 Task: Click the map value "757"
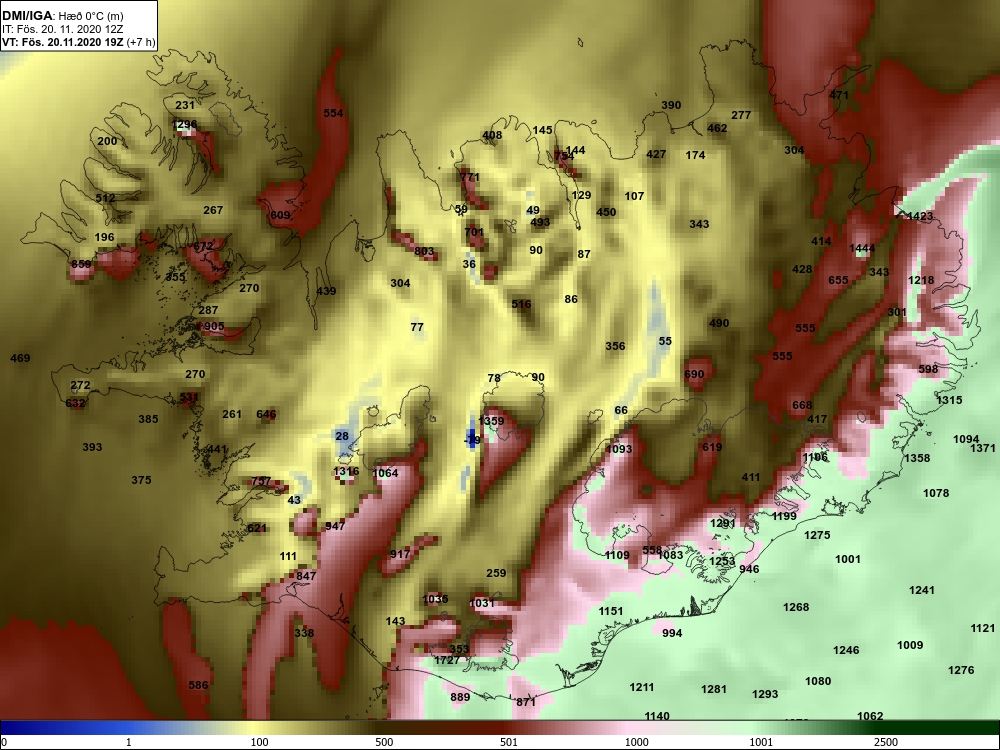[261, 482]
